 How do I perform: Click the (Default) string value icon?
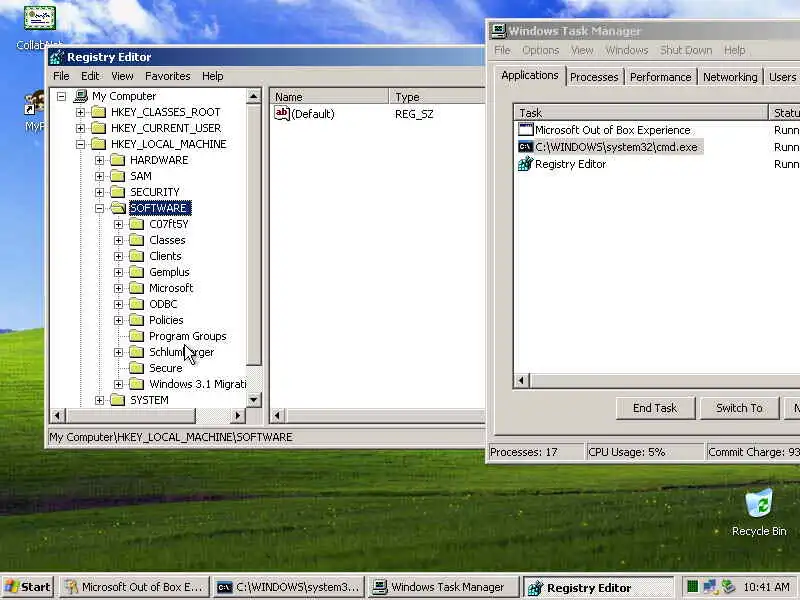tap(282, 113)
